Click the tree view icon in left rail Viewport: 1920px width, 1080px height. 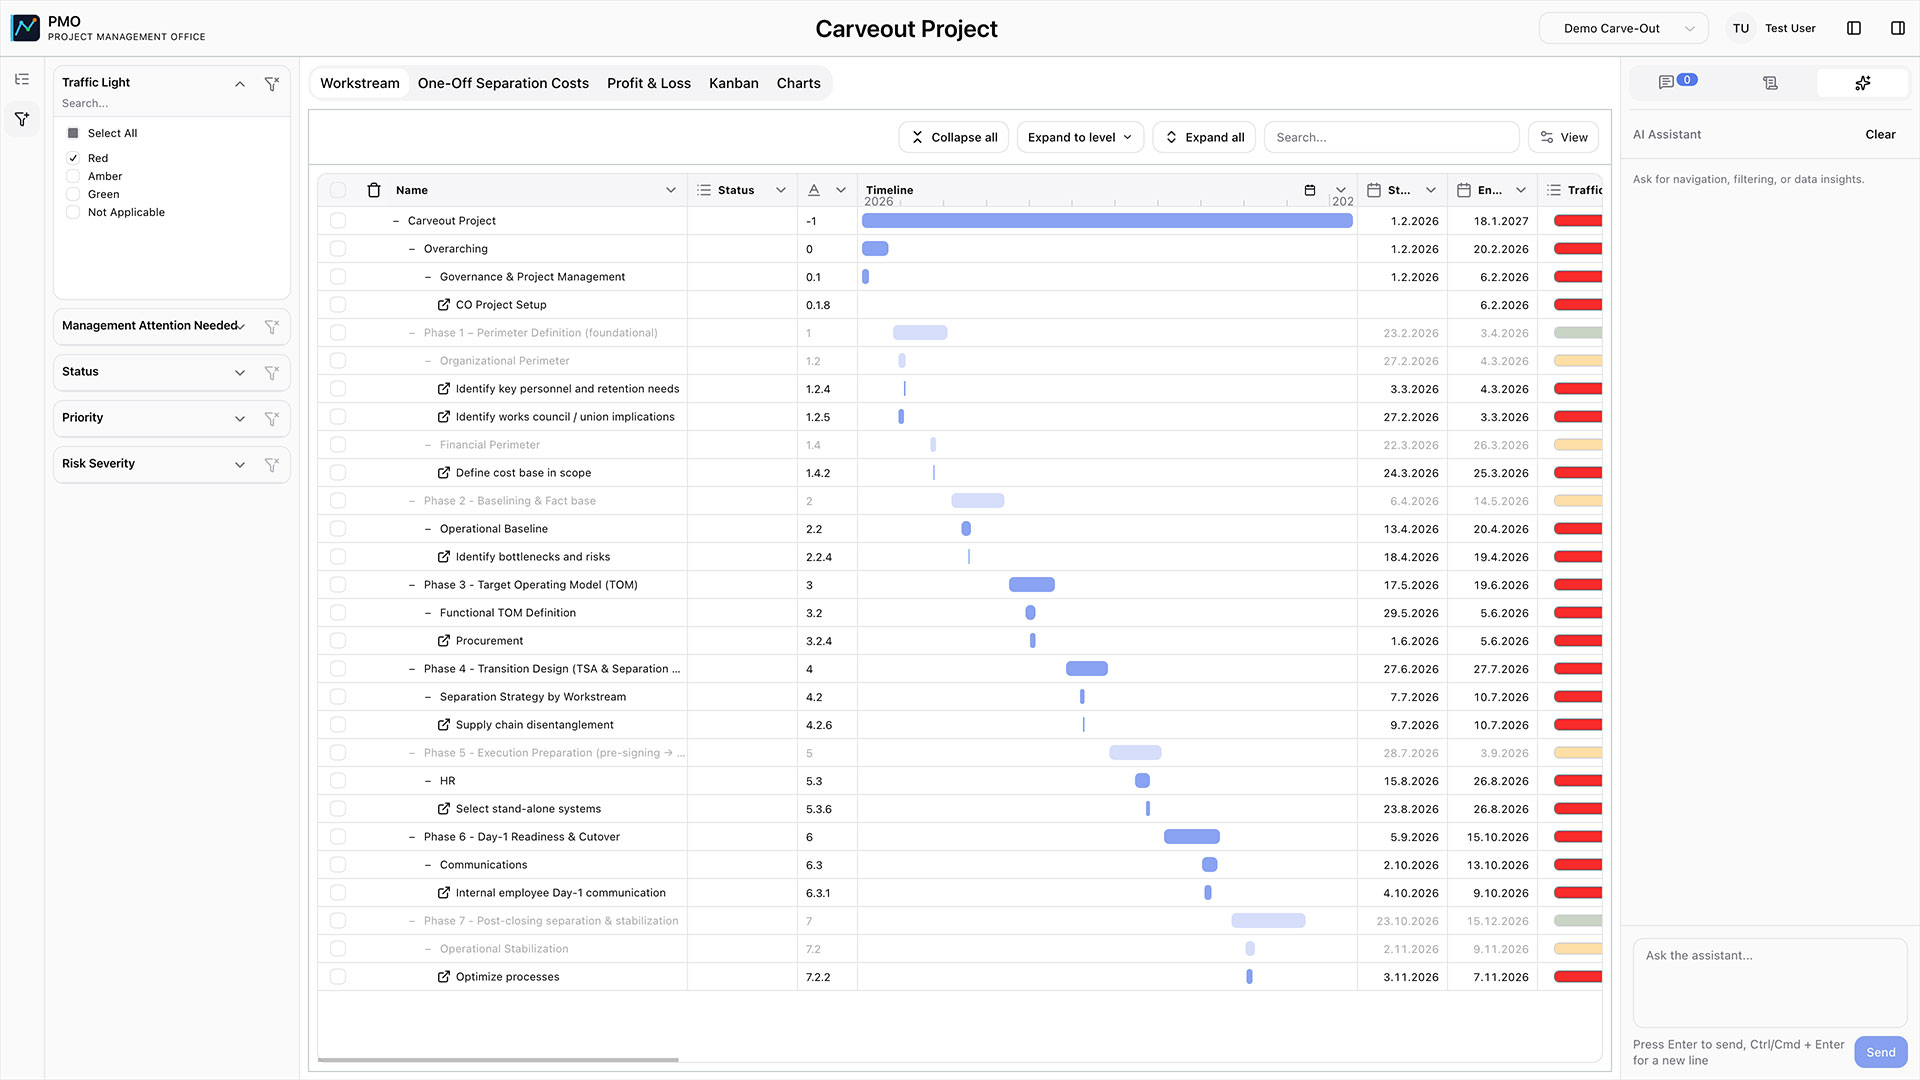(22, 79)
